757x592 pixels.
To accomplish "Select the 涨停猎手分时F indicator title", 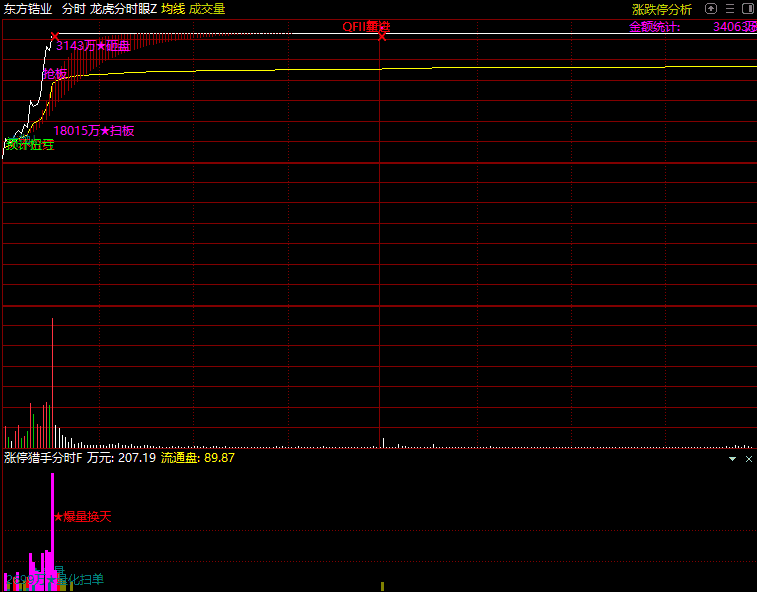I will coord(42,458).
